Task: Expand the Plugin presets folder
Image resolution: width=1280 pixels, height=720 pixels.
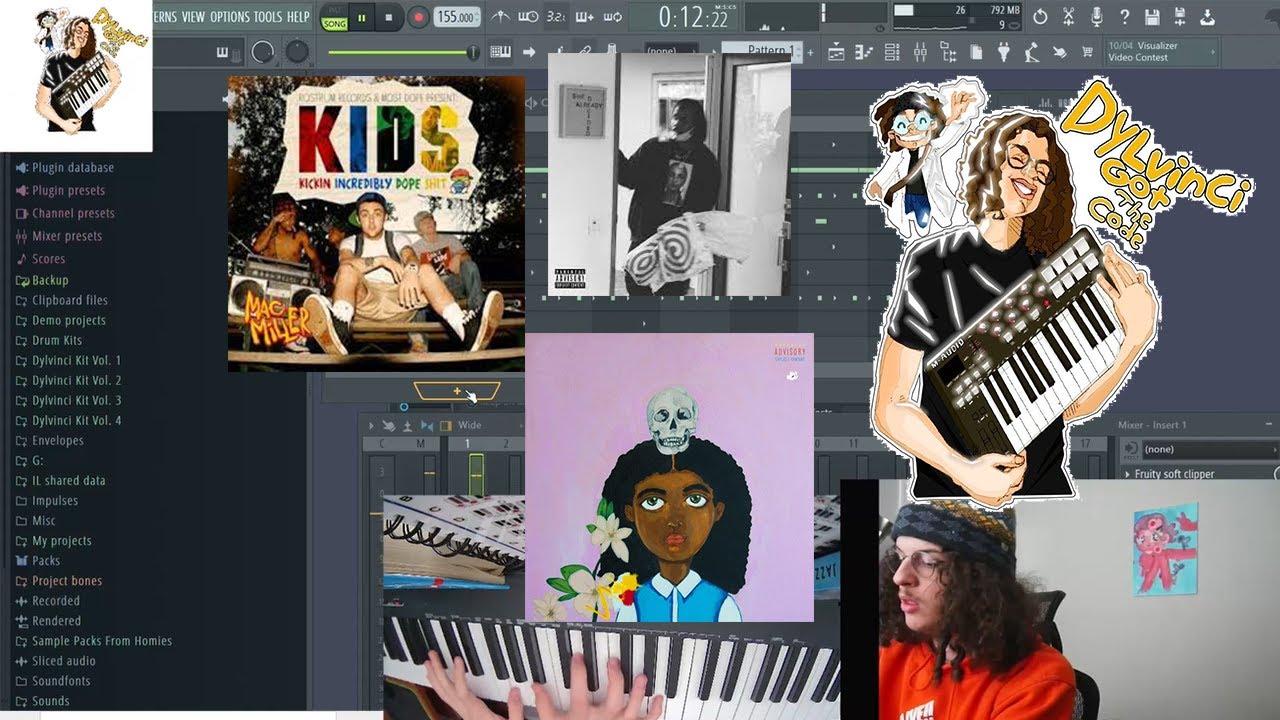Action: [68, 190]
